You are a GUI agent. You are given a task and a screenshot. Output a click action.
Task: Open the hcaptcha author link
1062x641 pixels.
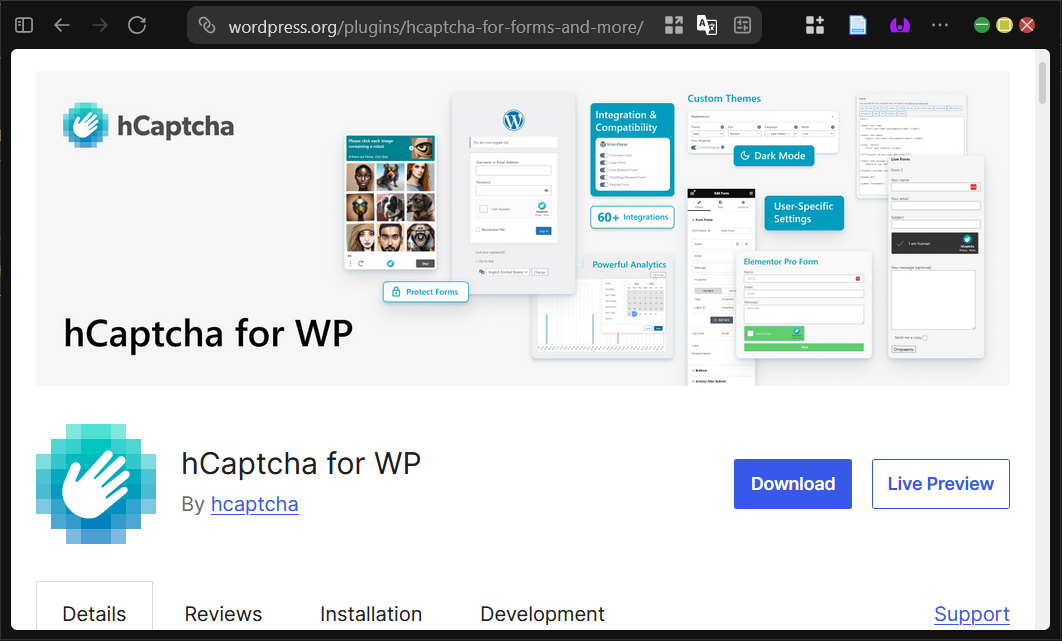(255, 504)
